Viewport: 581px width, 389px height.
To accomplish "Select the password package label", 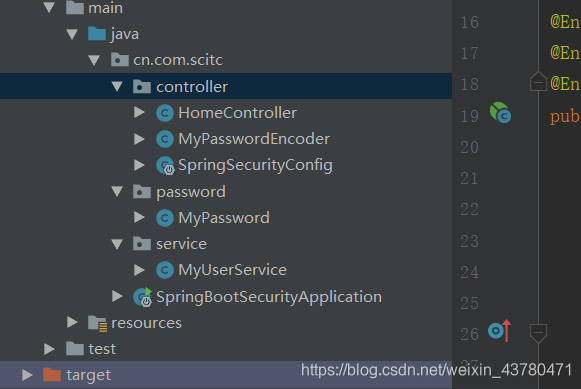I will click(191, 192).
